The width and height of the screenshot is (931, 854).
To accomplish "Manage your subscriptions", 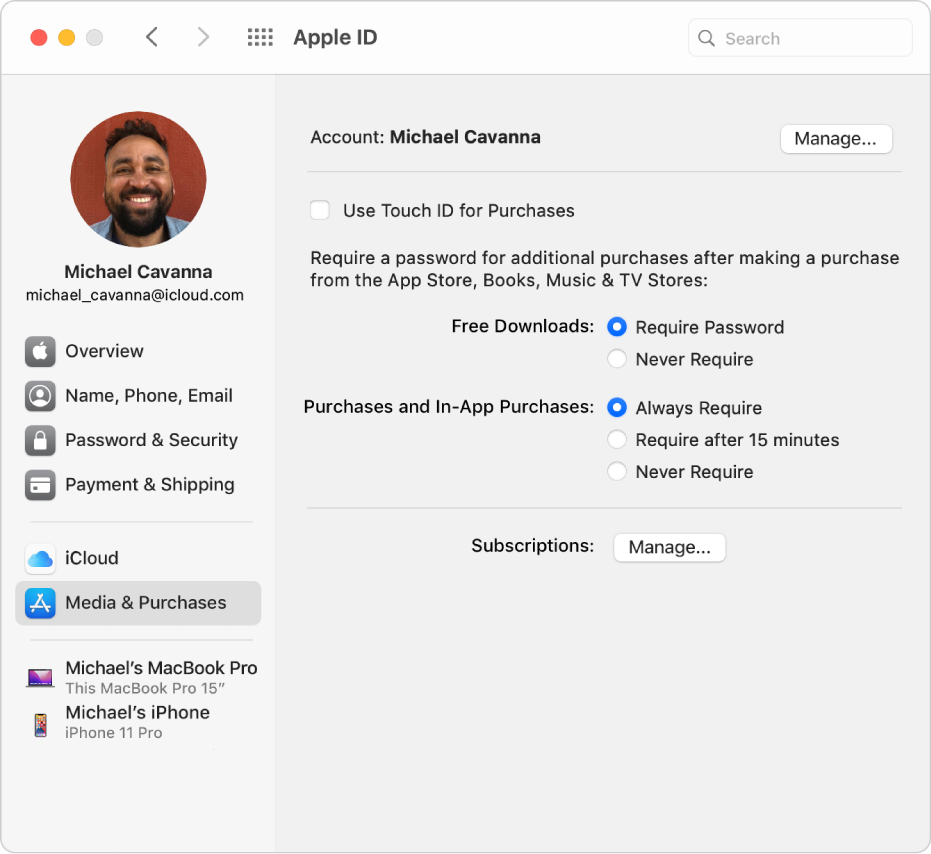I will click(669, 547).
